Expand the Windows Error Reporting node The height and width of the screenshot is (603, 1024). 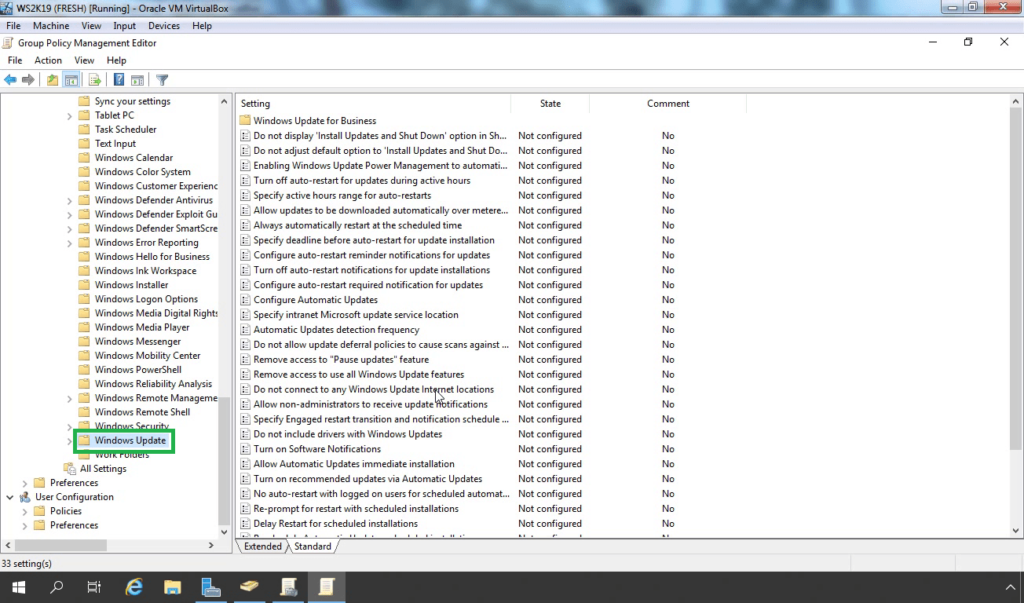[x=69, y=243]
